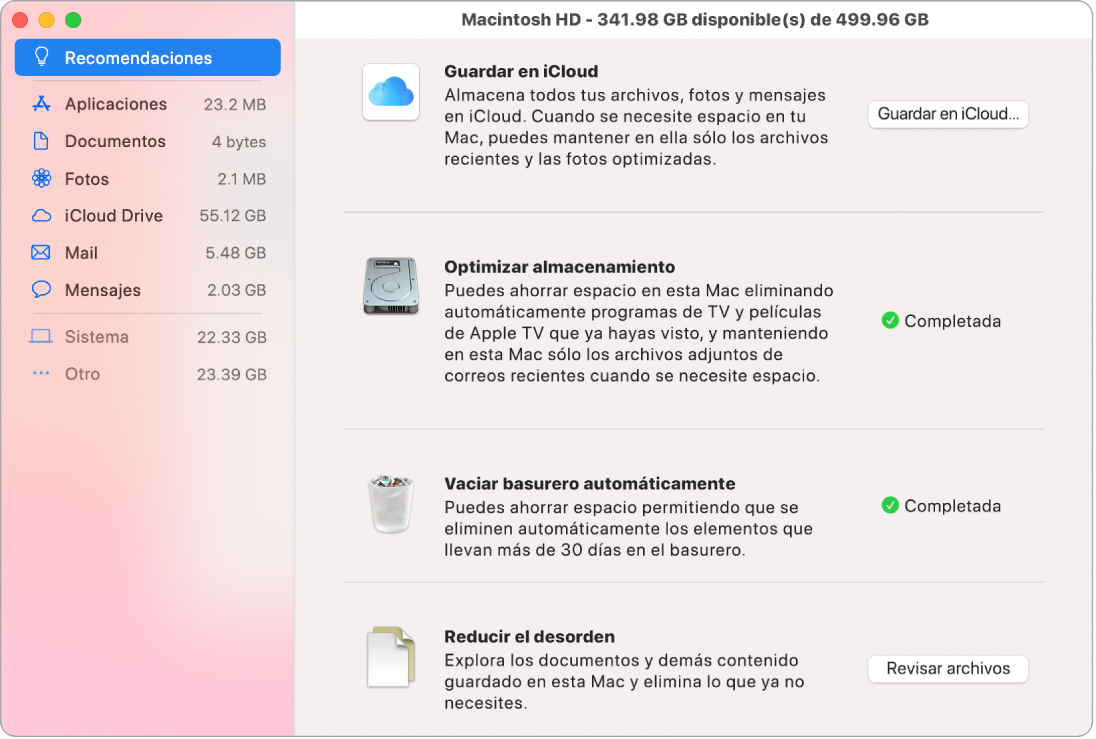Select the Fotos flower icon
Viewport: 1096px width, 739px height.
(x=40, y=178)
